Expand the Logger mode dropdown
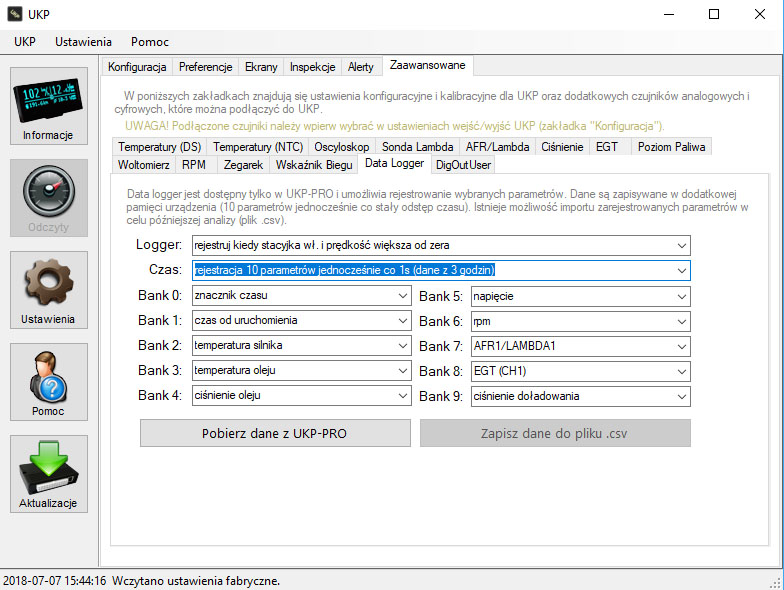Image resolution: width=784 pixels, height=590 pixels. (x=440, y=245)
